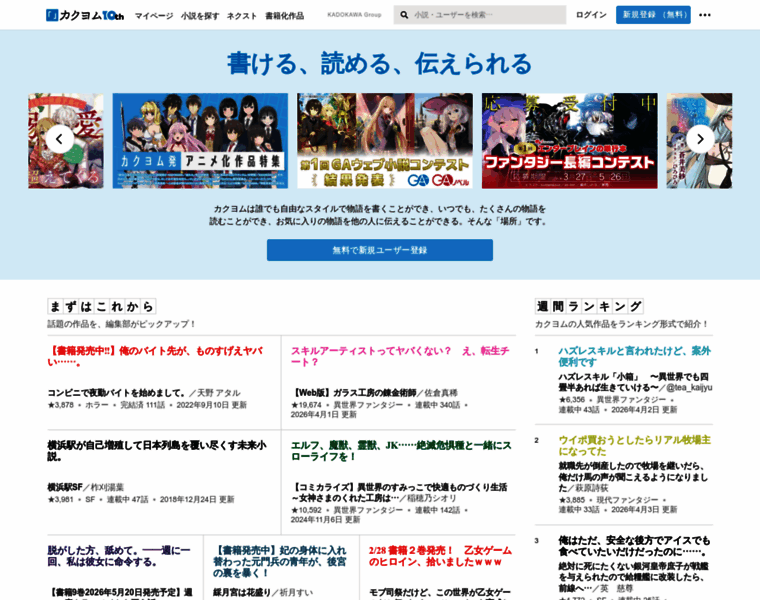Image resolution: width=760 pixels, height=600 pixels.
Task: Open the GAウェブ小説コンテスト結果発表 banner
Action: [385, 141]
